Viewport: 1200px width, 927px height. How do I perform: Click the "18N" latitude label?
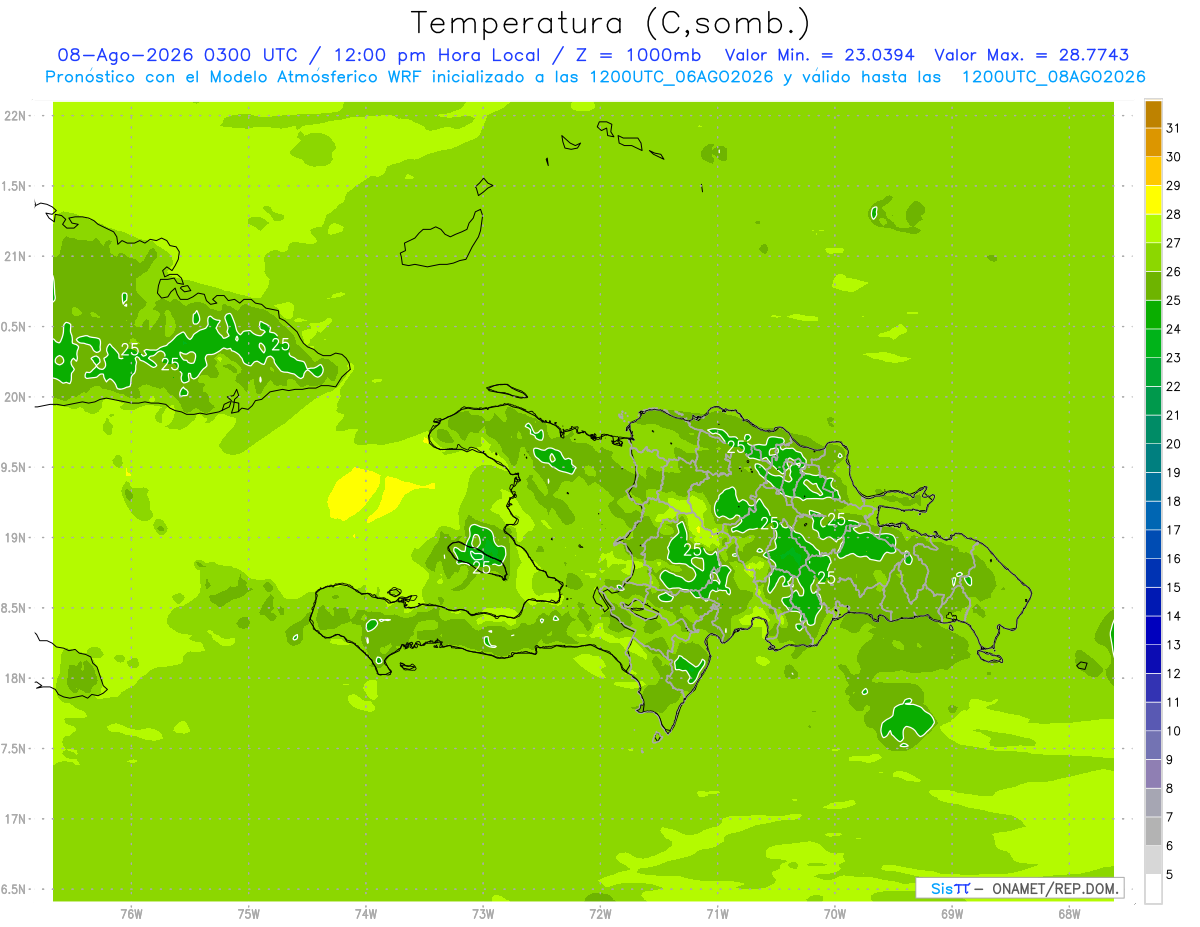14,678
